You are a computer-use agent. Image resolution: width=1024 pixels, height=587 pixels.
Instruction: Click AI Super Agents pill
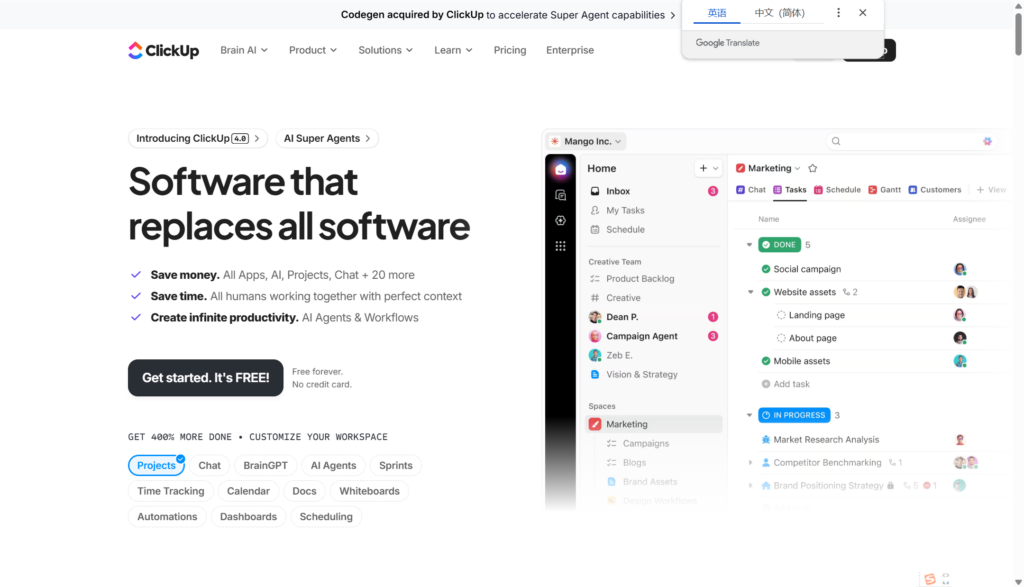pyautogui.click(x=327, y=138)
